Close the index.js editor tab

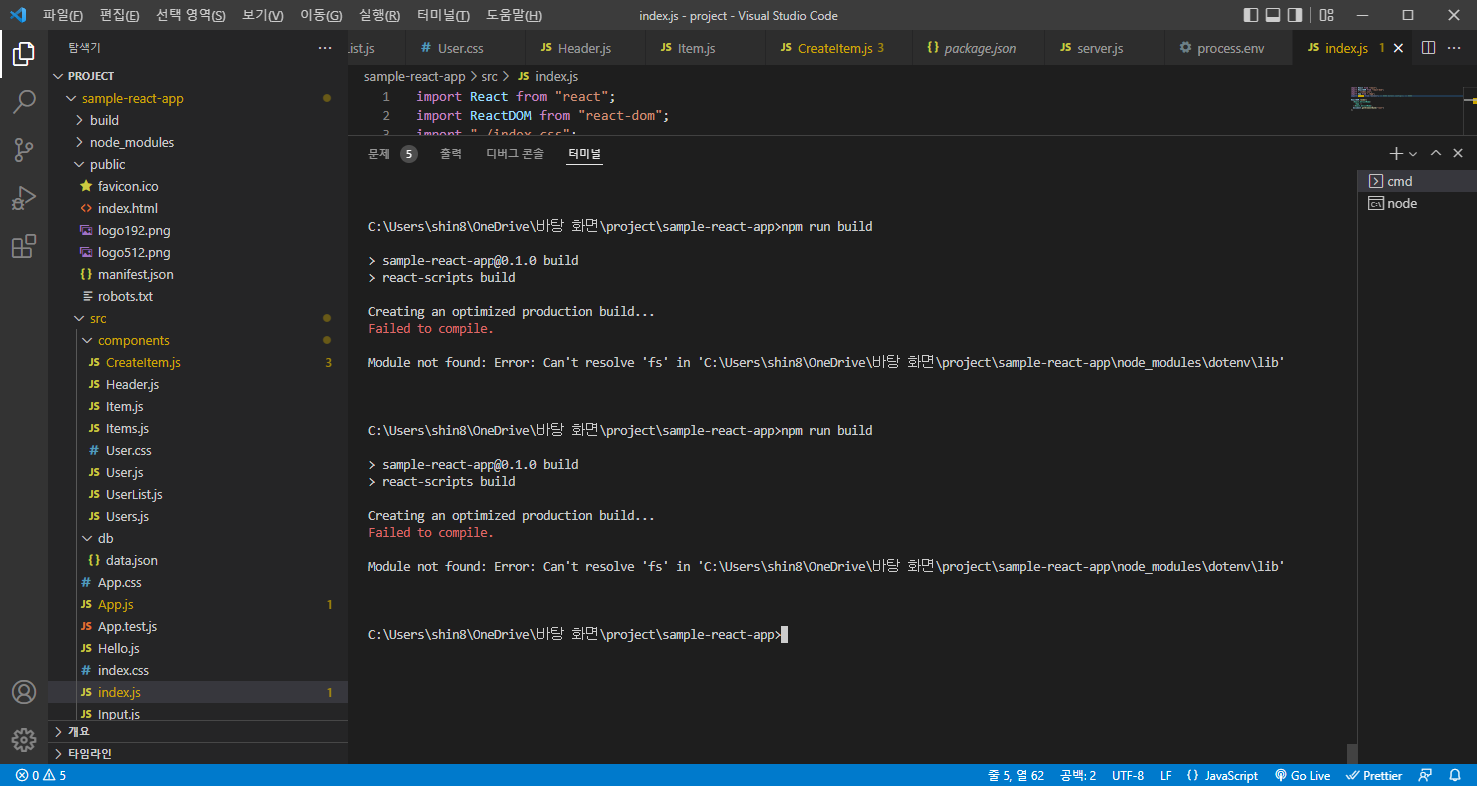pos(1398,48)
